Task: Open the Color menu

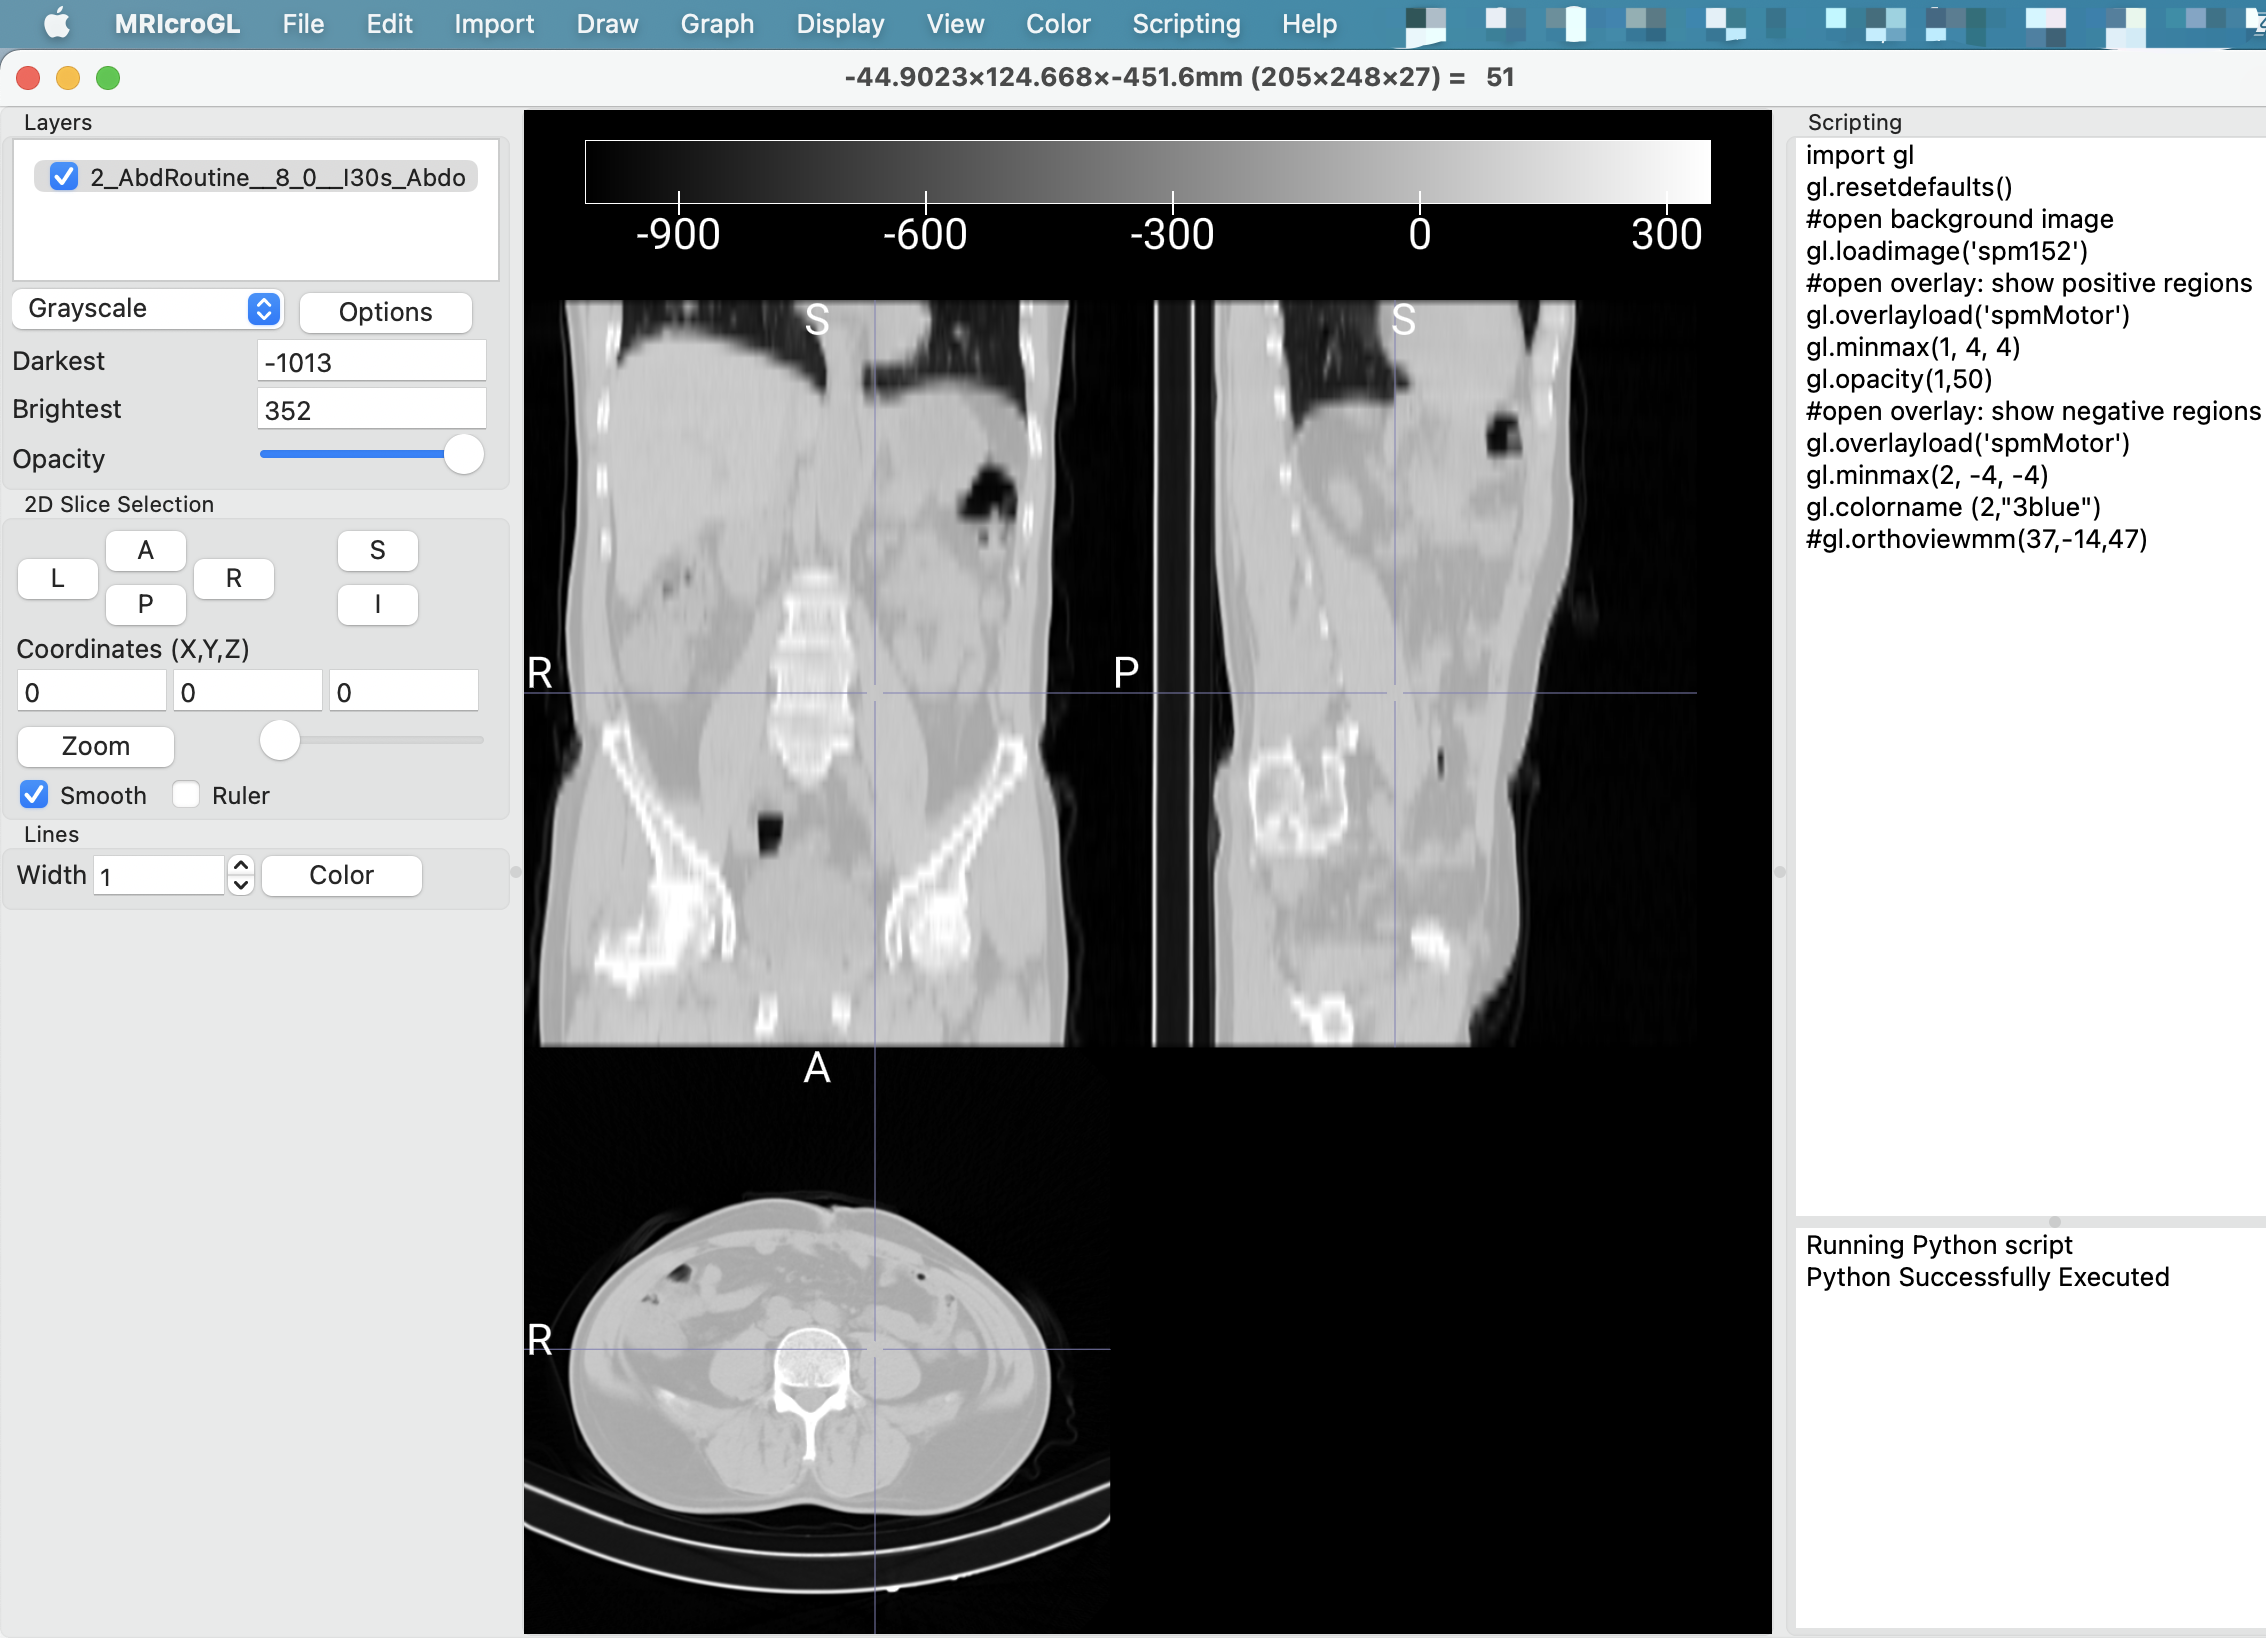Action: coord(1057,23)
